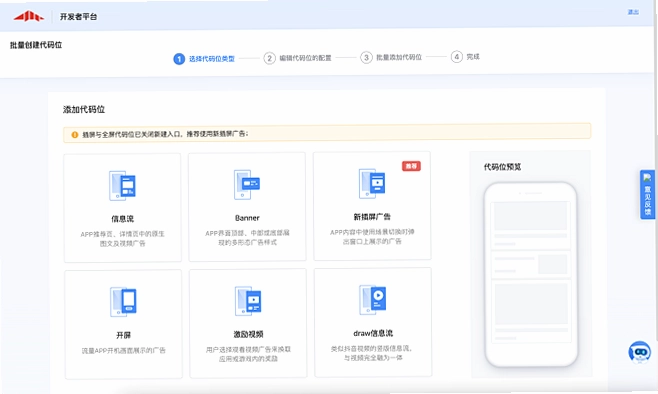Select the 新插屏广告 ad type icon

[x=372, y=184]
